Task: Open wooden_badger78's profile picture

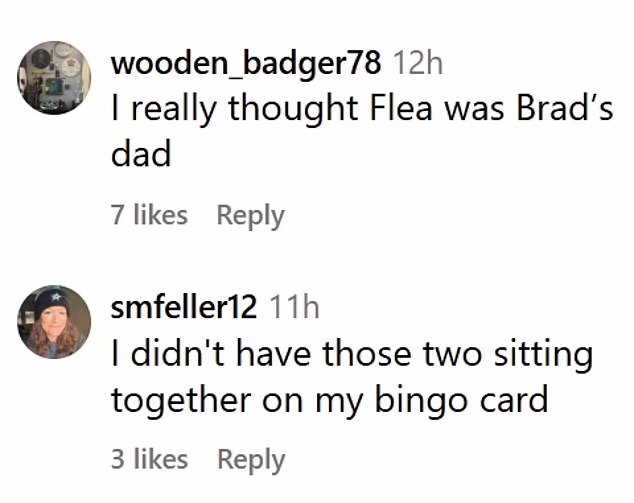Action: [x=54, y=76]
